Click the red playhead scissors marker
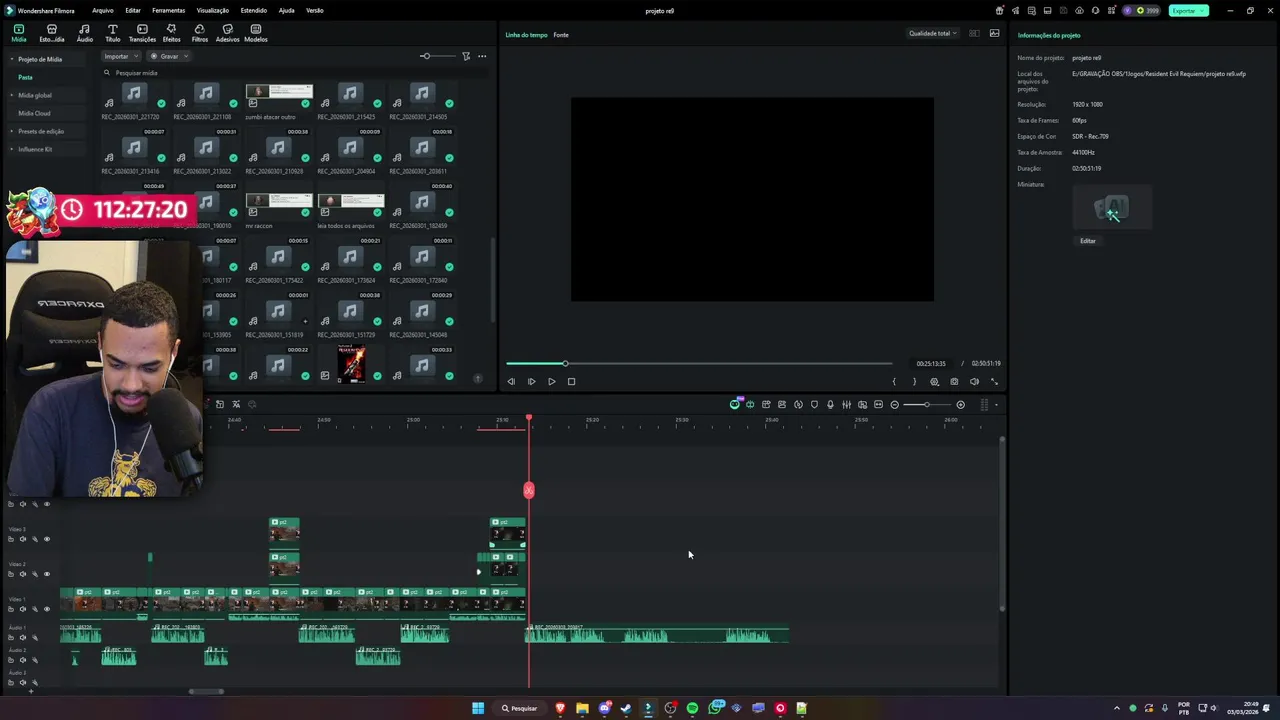This screenshot has height=720, width=1280. pos(529,490)
